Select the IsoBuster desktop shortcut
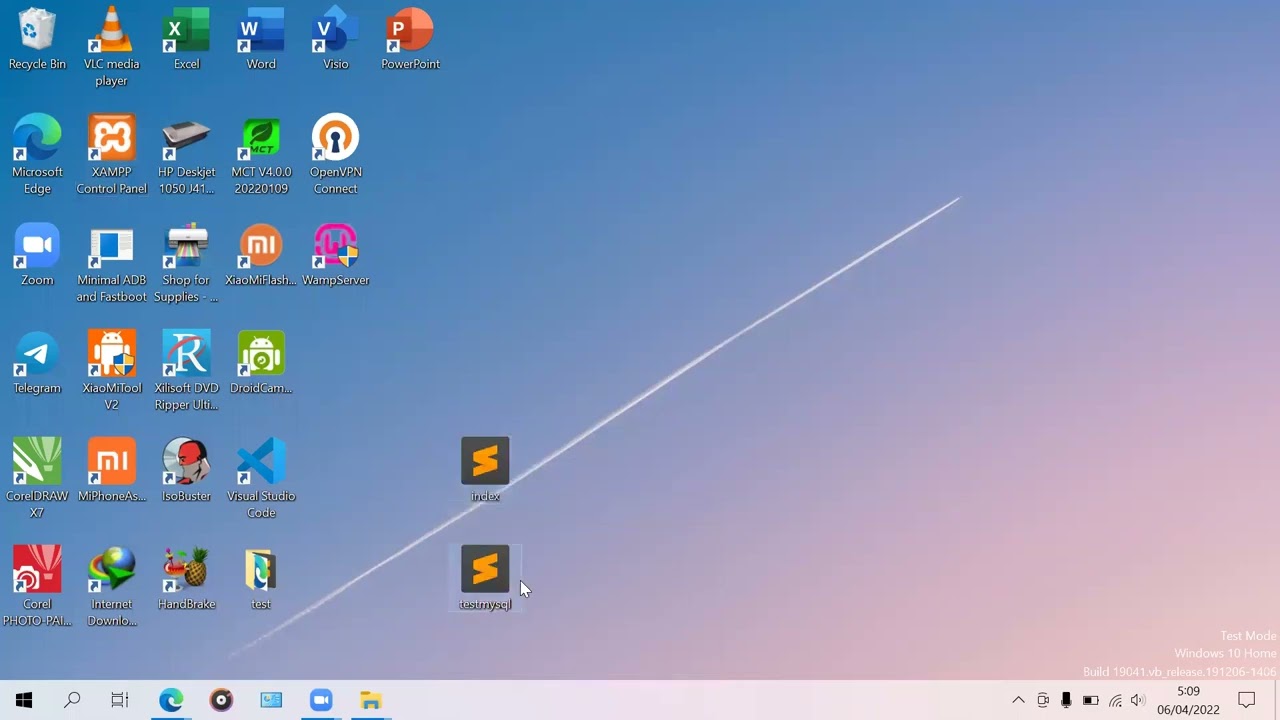The image size is (1280, 720). [x=186, y=471]
